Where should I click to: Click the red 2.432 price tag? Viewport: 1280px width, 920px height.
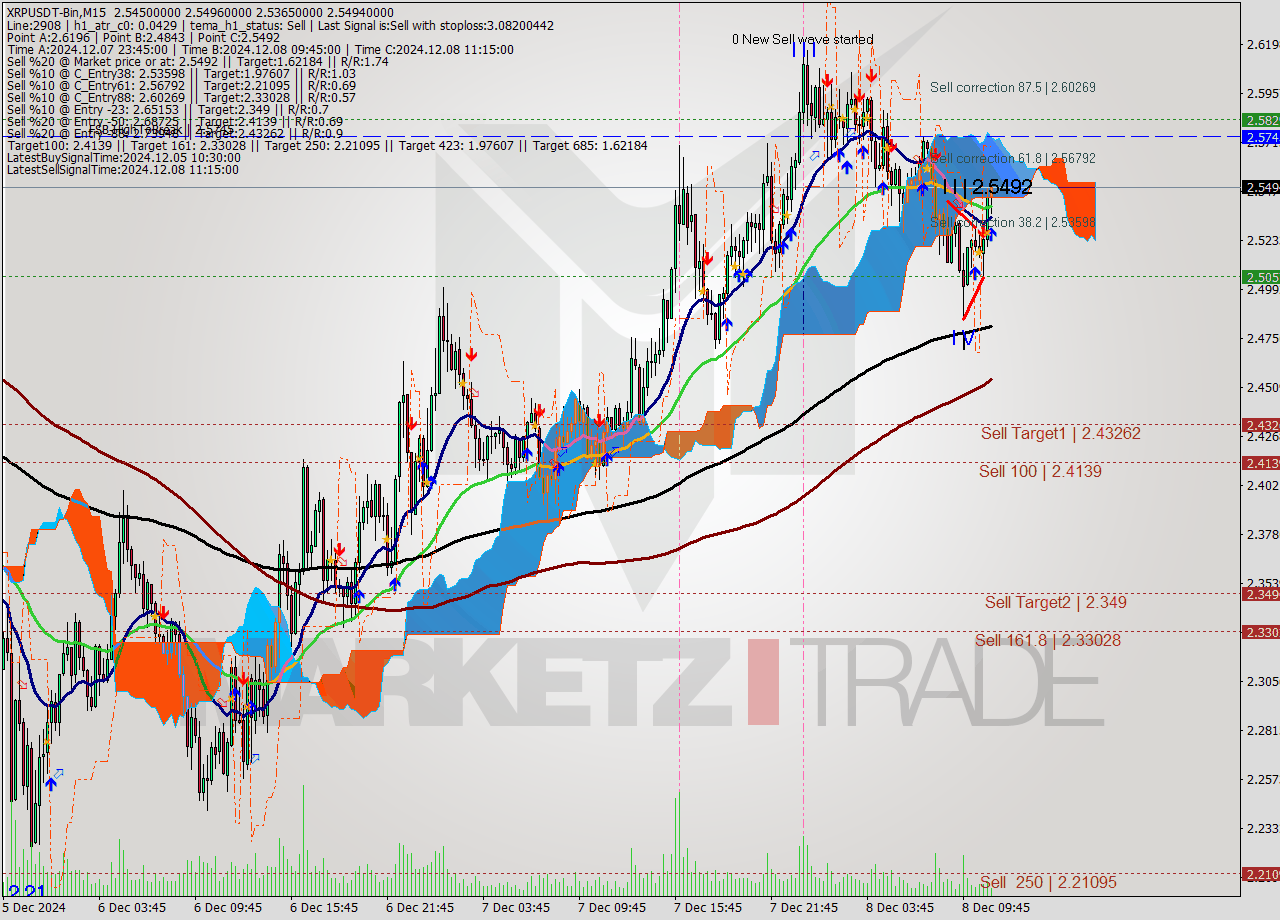coord(1260,425)
